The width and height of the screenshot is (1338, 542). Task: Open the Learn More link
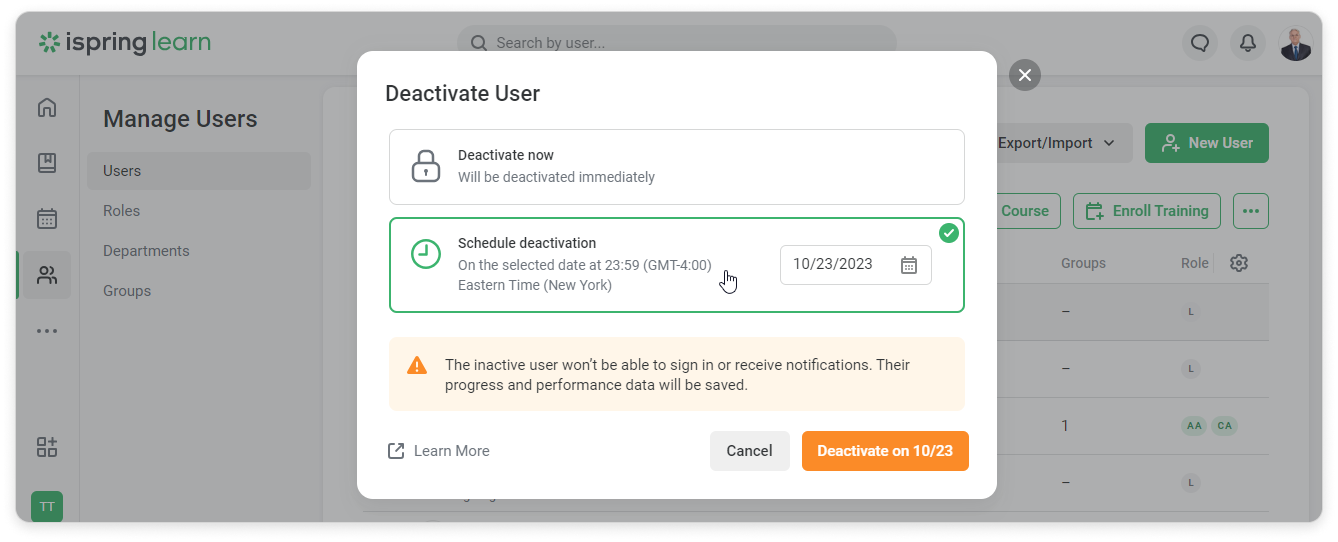point(439,451)
